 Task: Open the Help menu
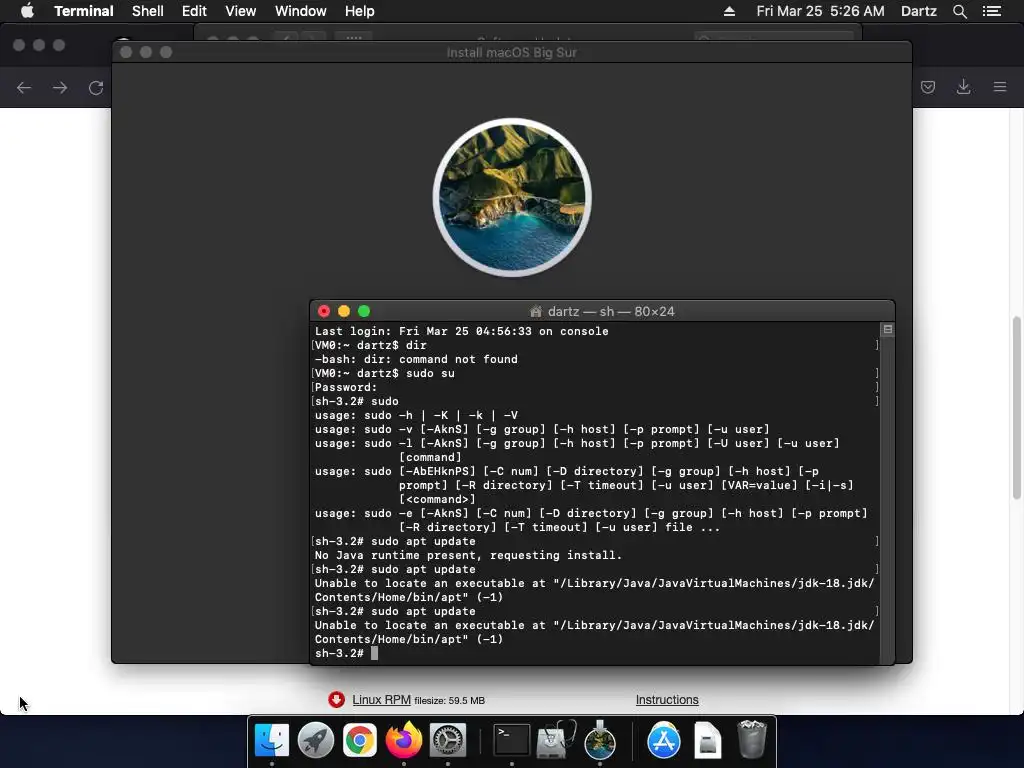point(360,11)
